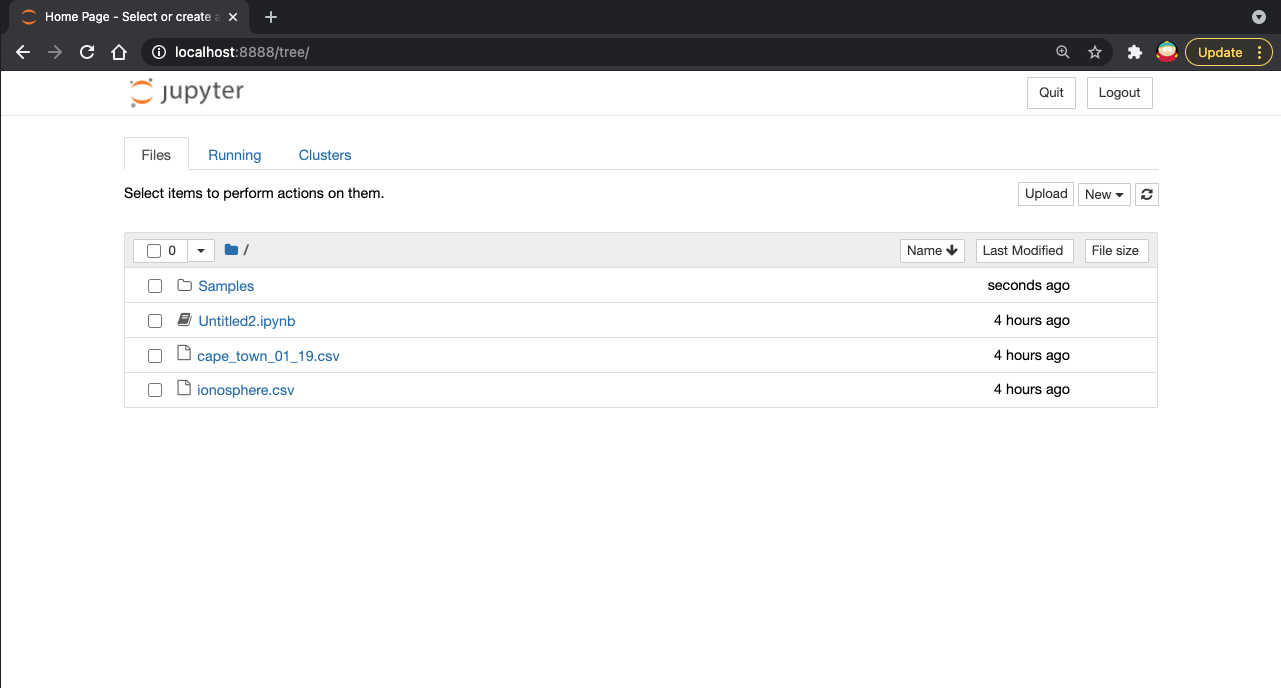Bookmark this page with the star icon
The image size is (1281, 688).
(1095, 52)
